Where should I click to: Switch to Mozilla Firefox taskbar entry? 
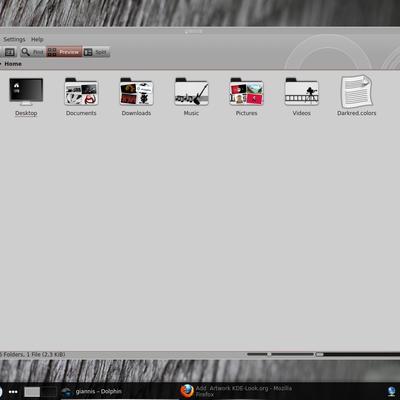pos(237,391)
